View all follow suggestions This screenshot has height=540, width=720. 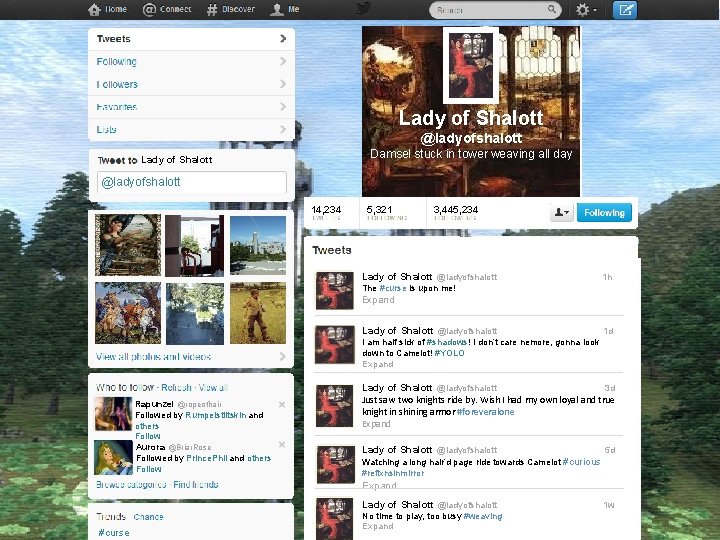pos(213,388)
